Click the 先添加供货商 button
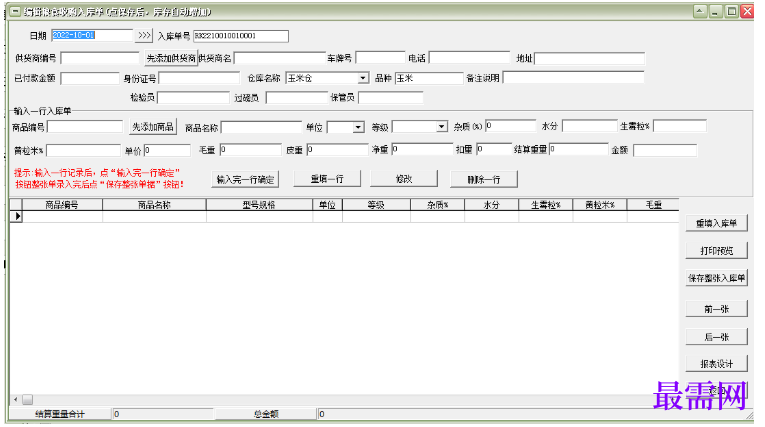Viewport: 765px width, 427px height. 171,59
